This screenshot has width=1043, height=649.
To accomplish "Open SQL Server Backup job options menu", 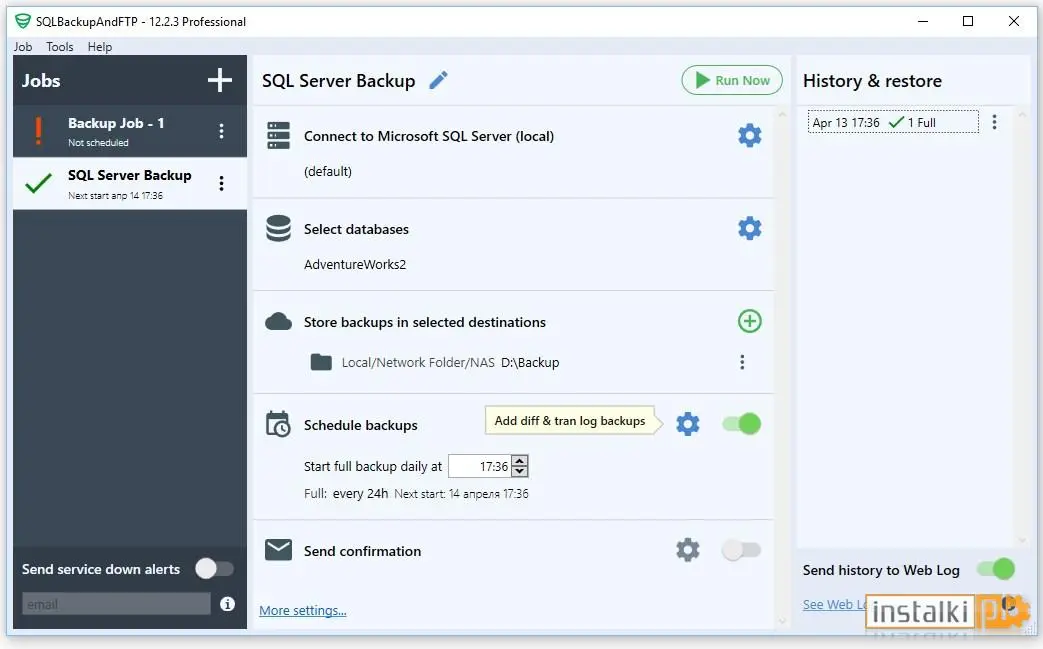I will click(x=222, y=184).
